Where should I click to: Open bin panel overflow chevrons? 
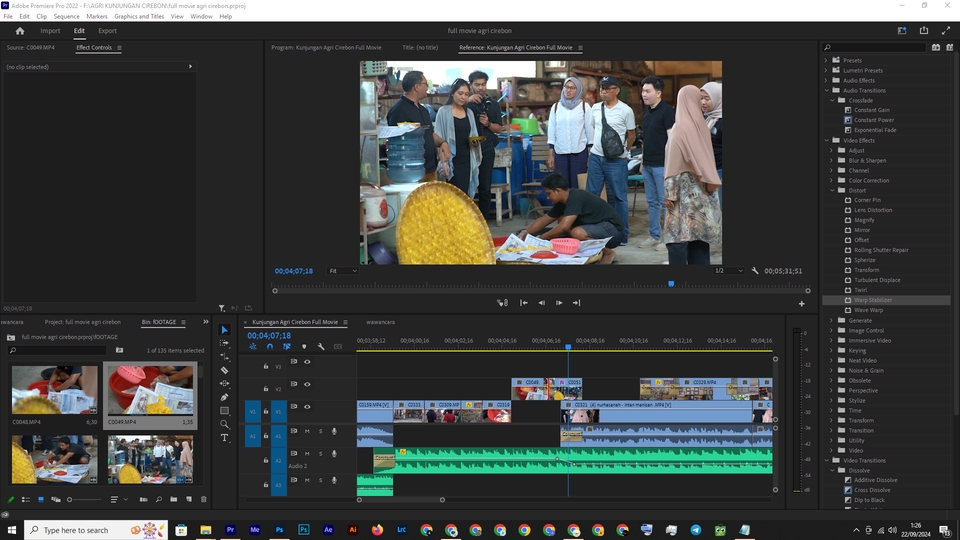(206, 321)
